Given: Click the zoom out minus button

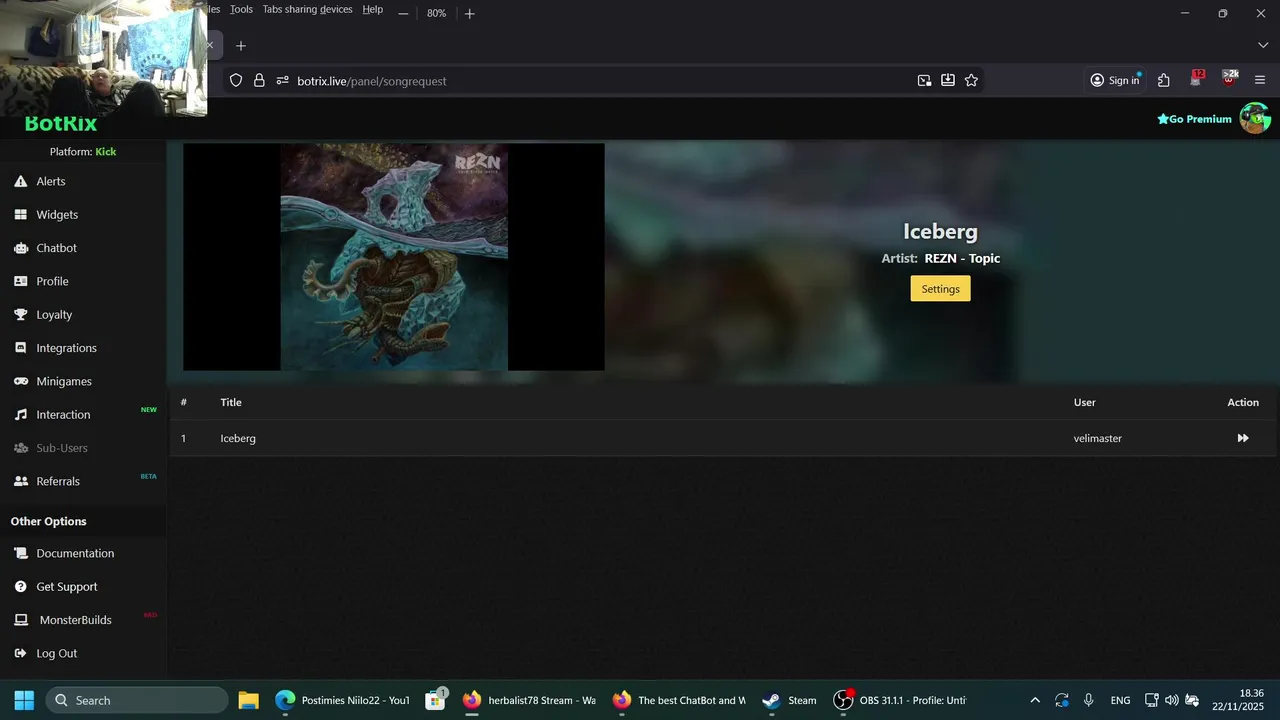Looking at the screenshot, I should [403, 13].
